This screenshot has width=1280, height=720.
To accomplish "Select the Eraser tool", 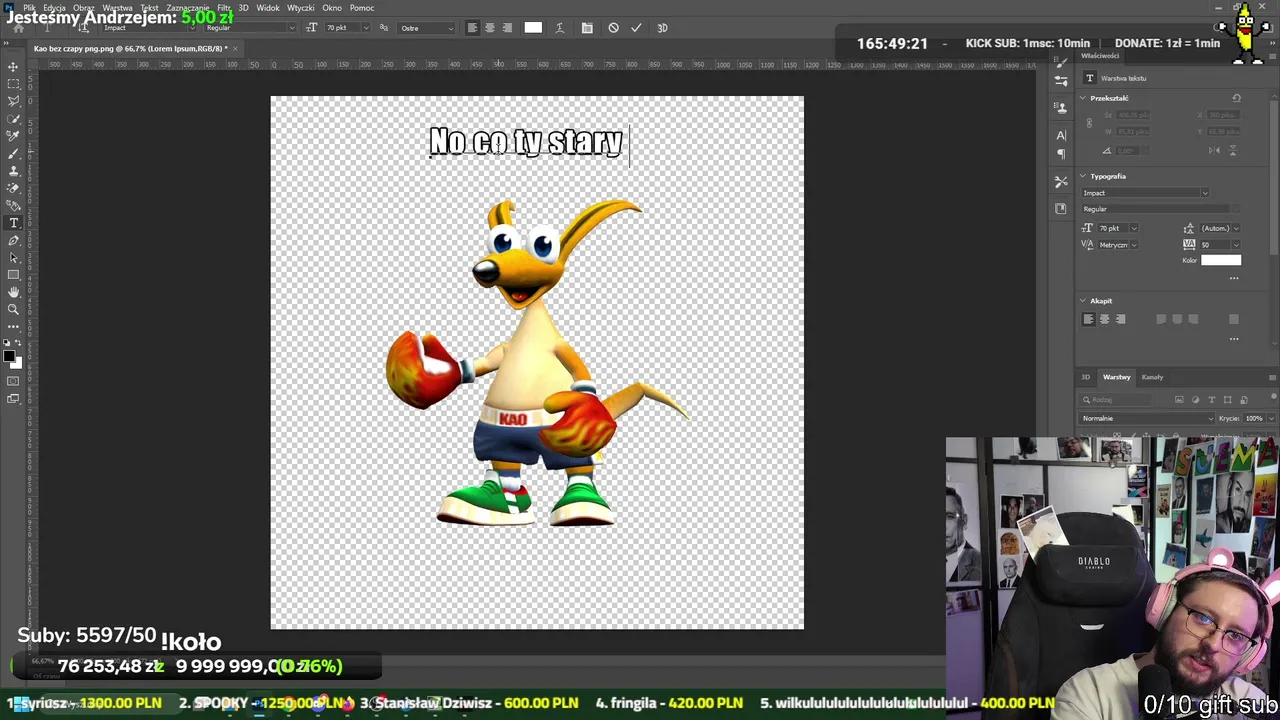I will 13,188.
